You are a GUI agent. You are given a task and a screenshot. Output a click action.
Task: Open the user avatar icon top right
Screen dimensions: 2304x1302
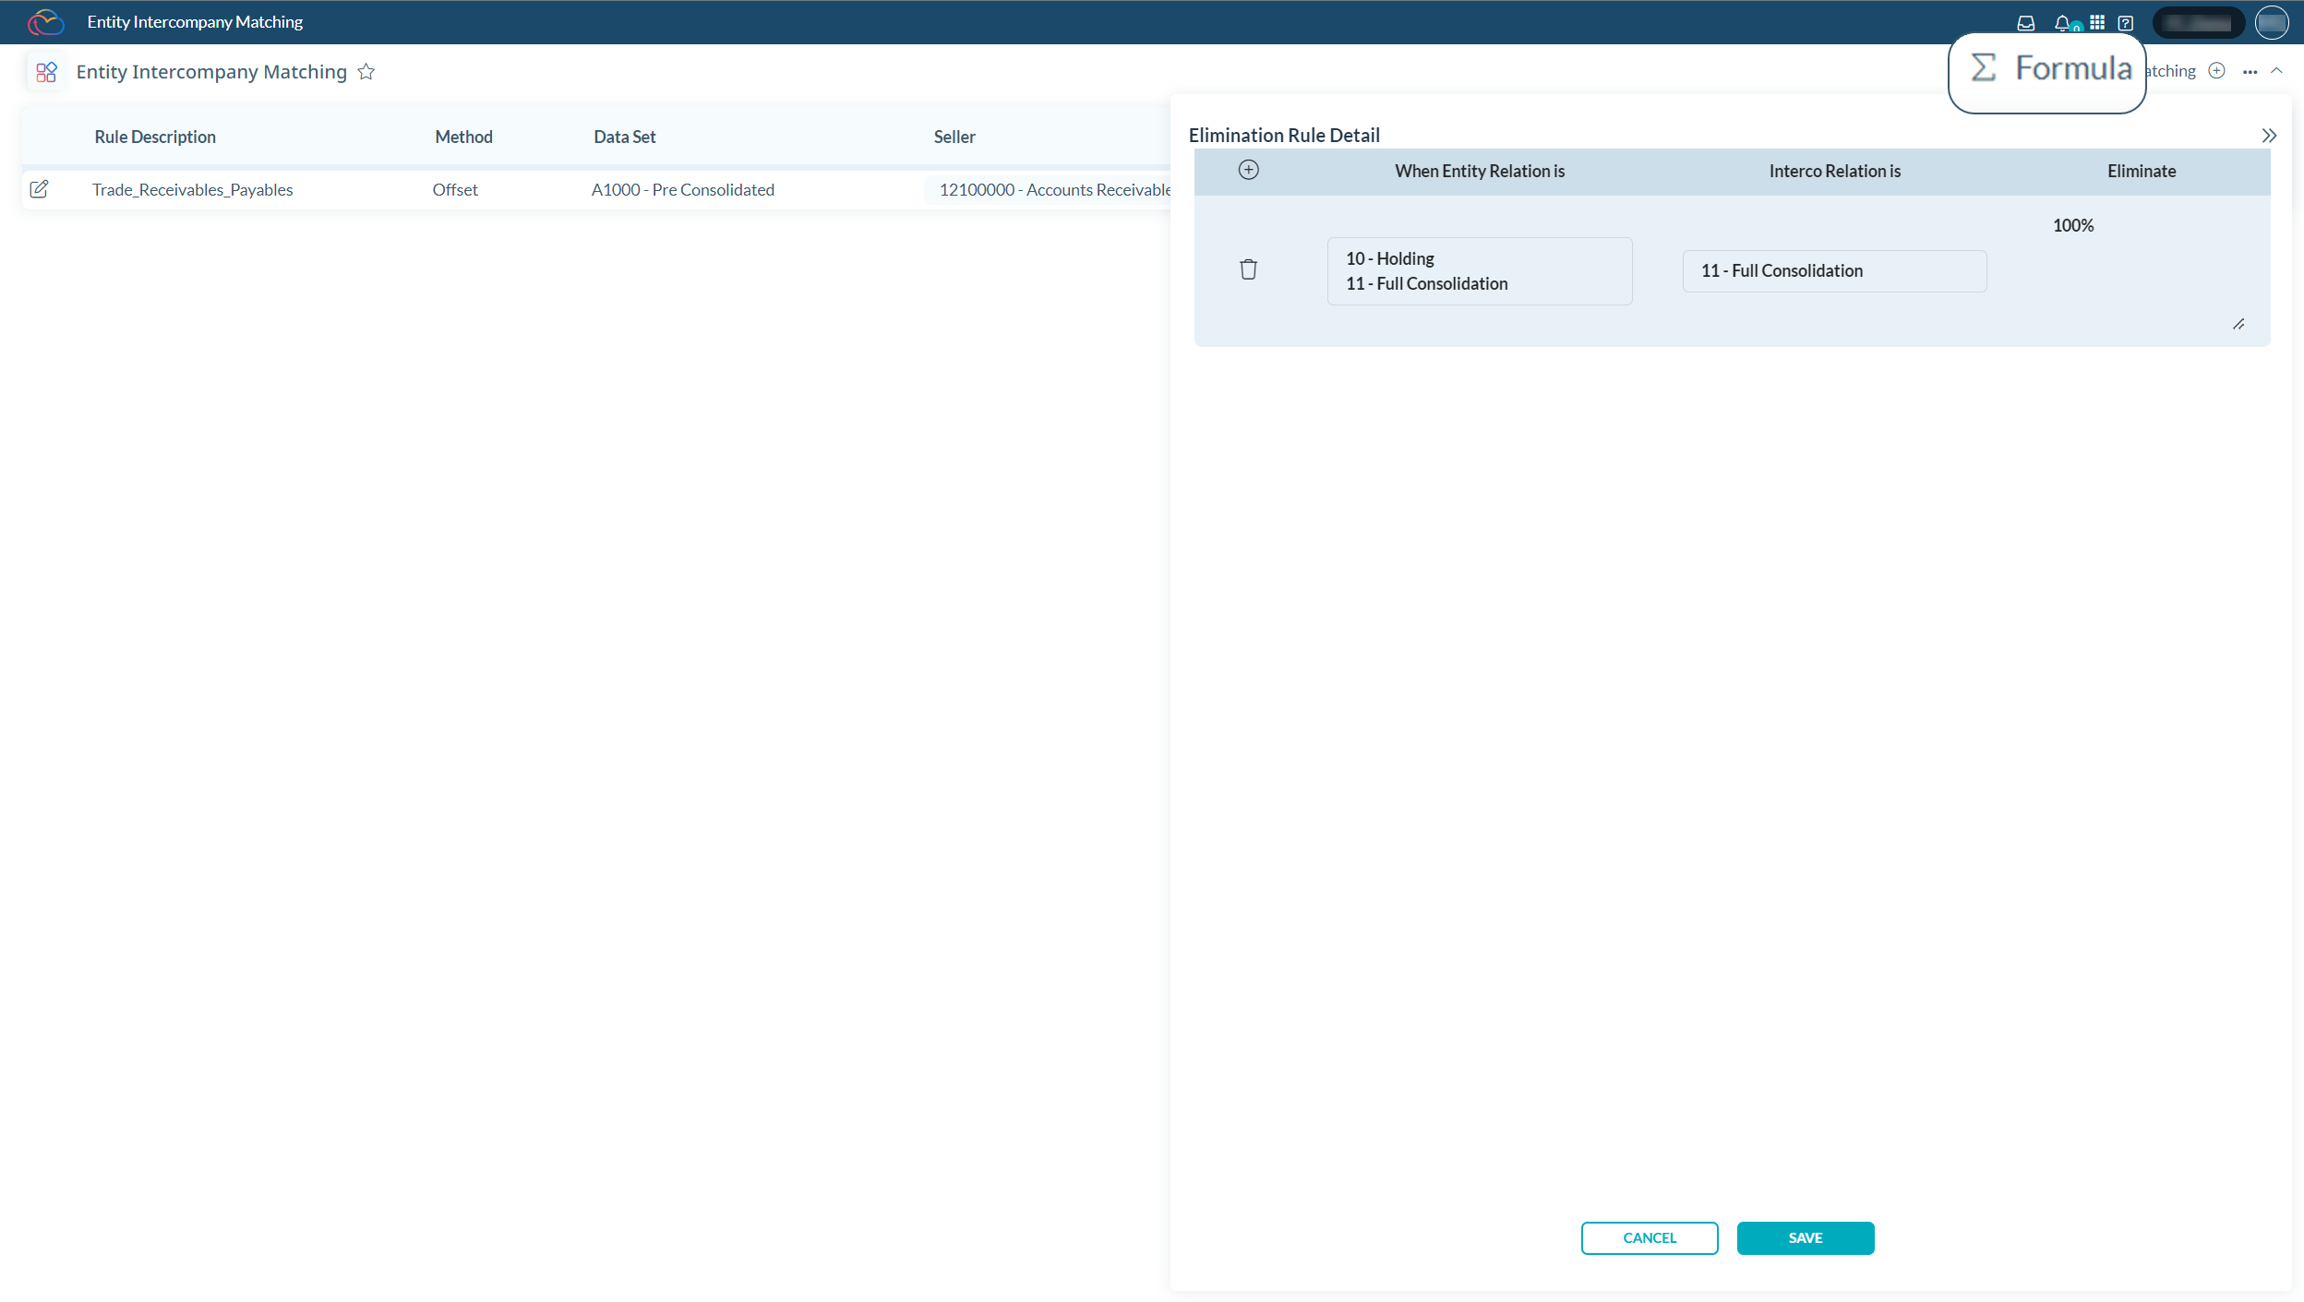(x=2272, y=22)
